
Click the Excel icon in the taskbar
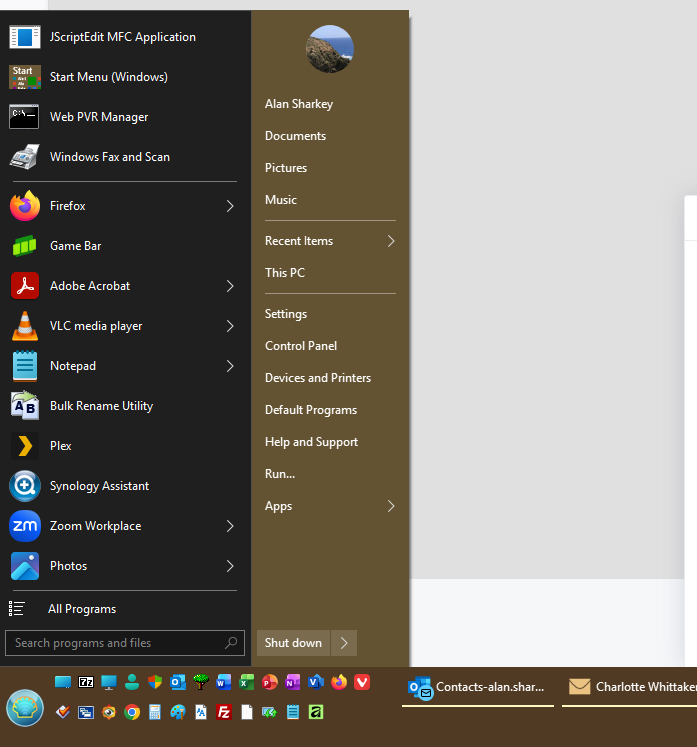[x=246, y=682]
